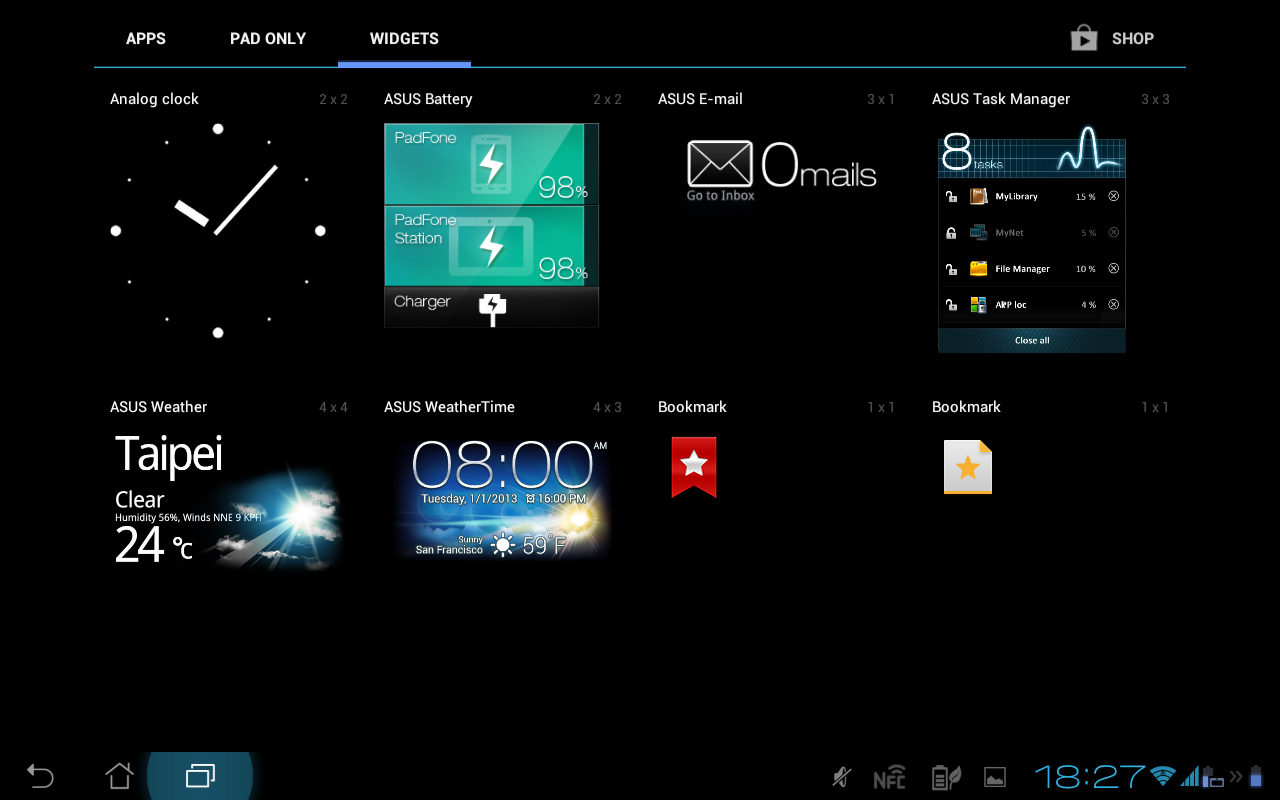Choose the ASUS E-mail envelope icon
The width and height of the screenshot is (1280, 800).
pyautogui.click(x=720, y=164)
